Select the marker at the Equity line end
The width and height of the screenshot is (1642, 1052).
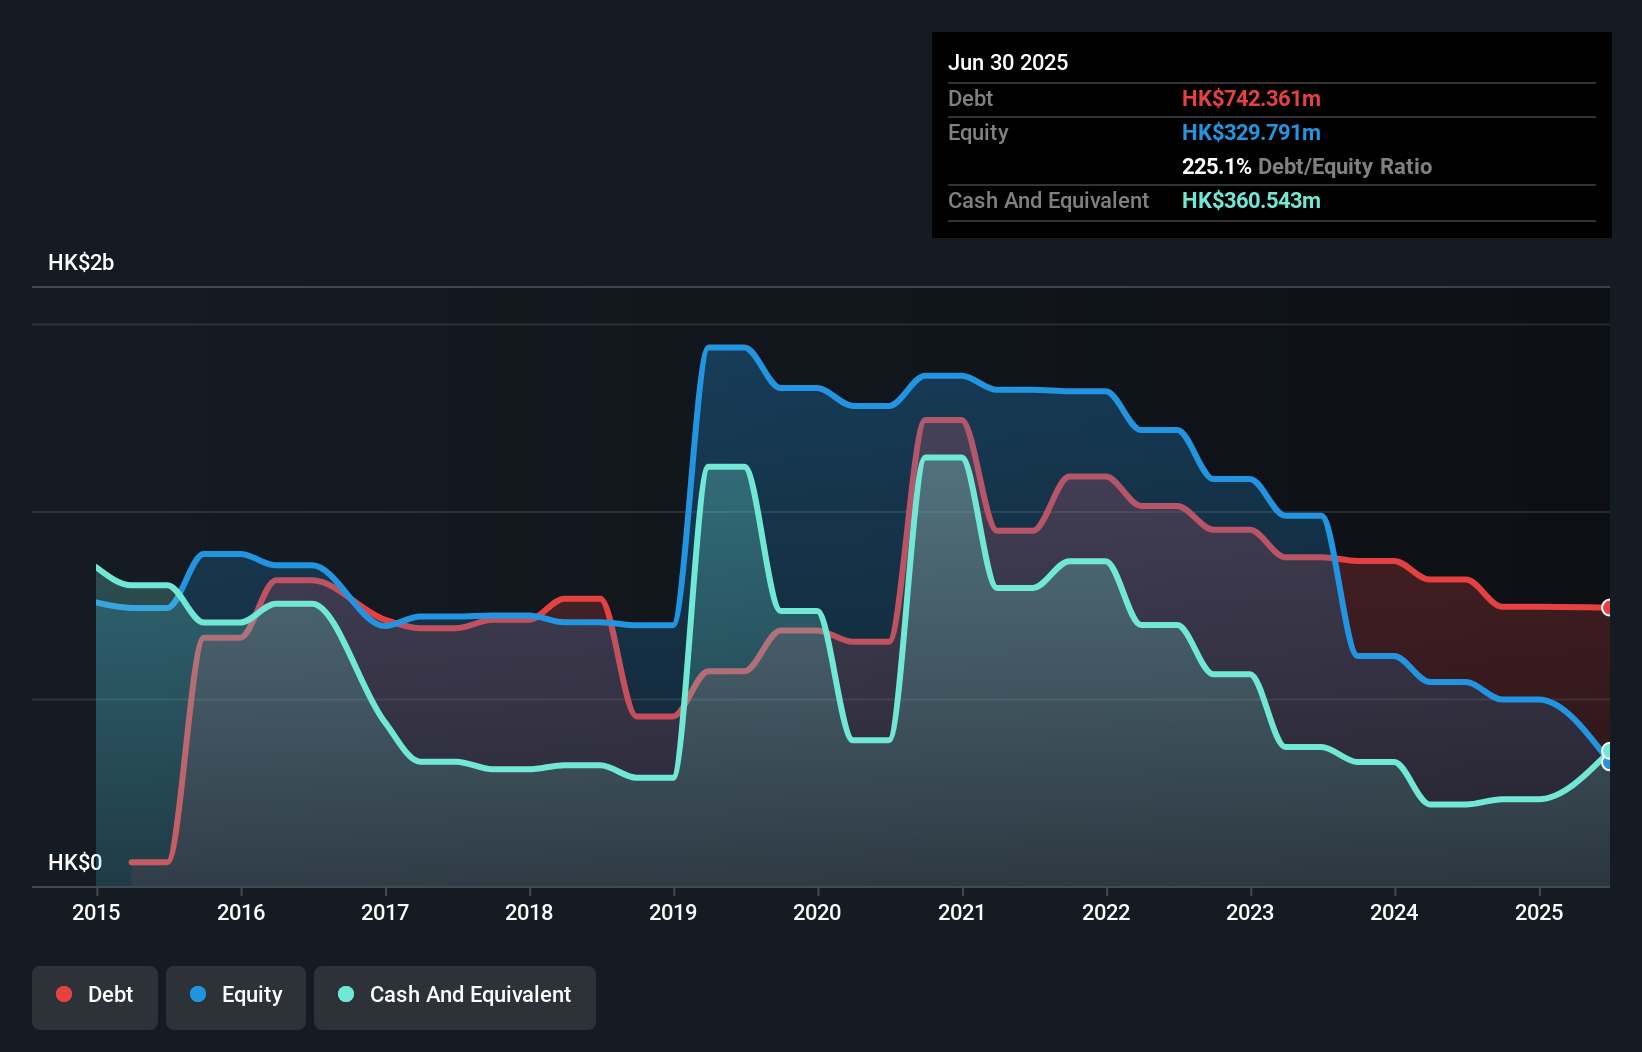pyautogui.click(x=1606, y=762)
